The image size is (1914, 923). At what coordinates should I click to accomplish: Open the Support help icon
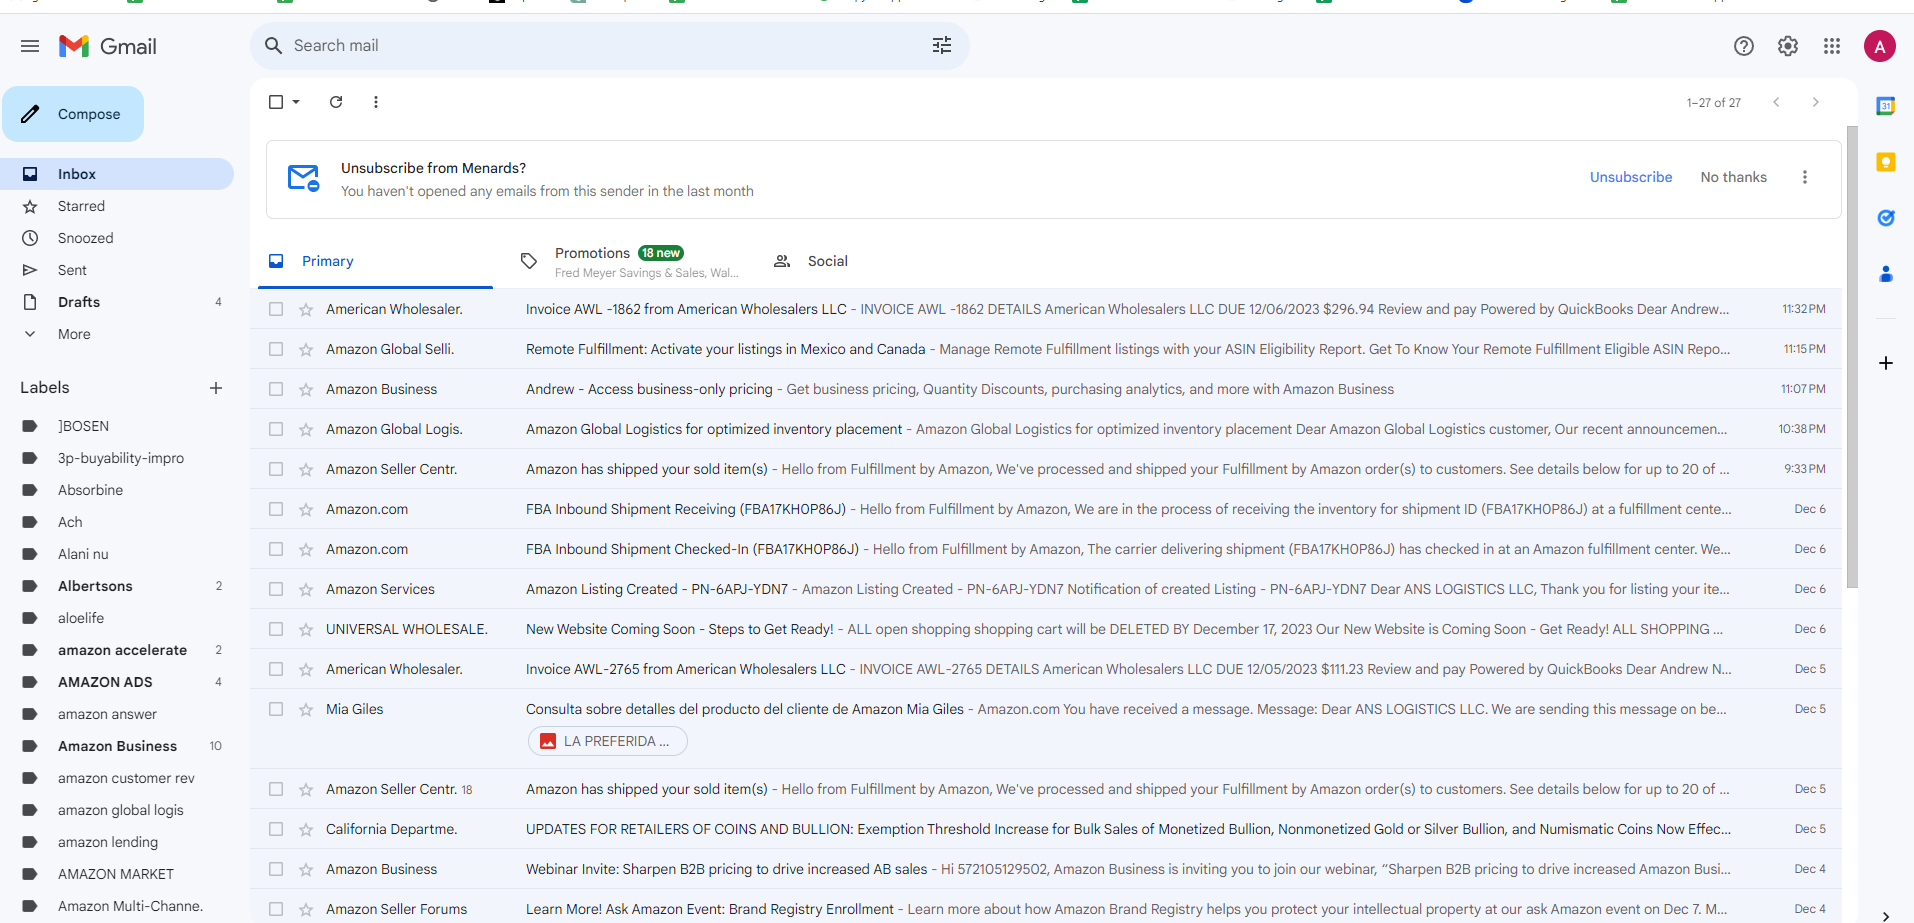click(x=1744, y=46)
